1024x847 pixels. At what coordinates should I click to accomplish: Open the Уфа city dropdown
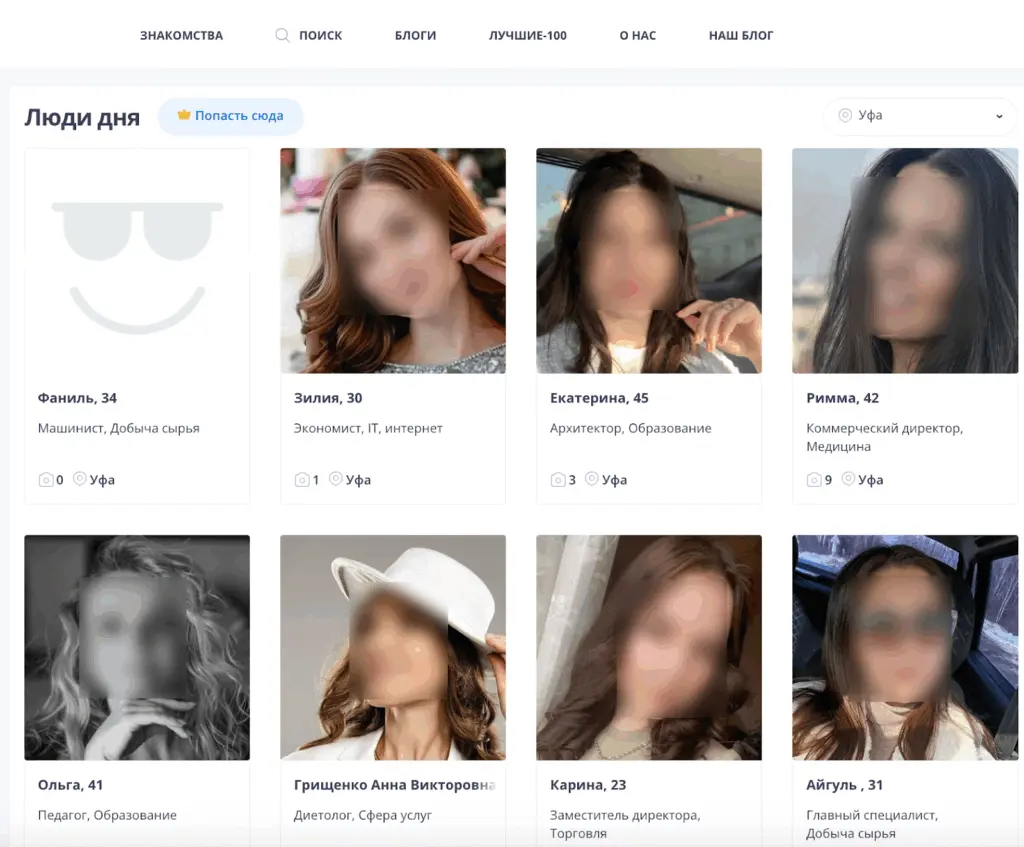tap(918, 116)
